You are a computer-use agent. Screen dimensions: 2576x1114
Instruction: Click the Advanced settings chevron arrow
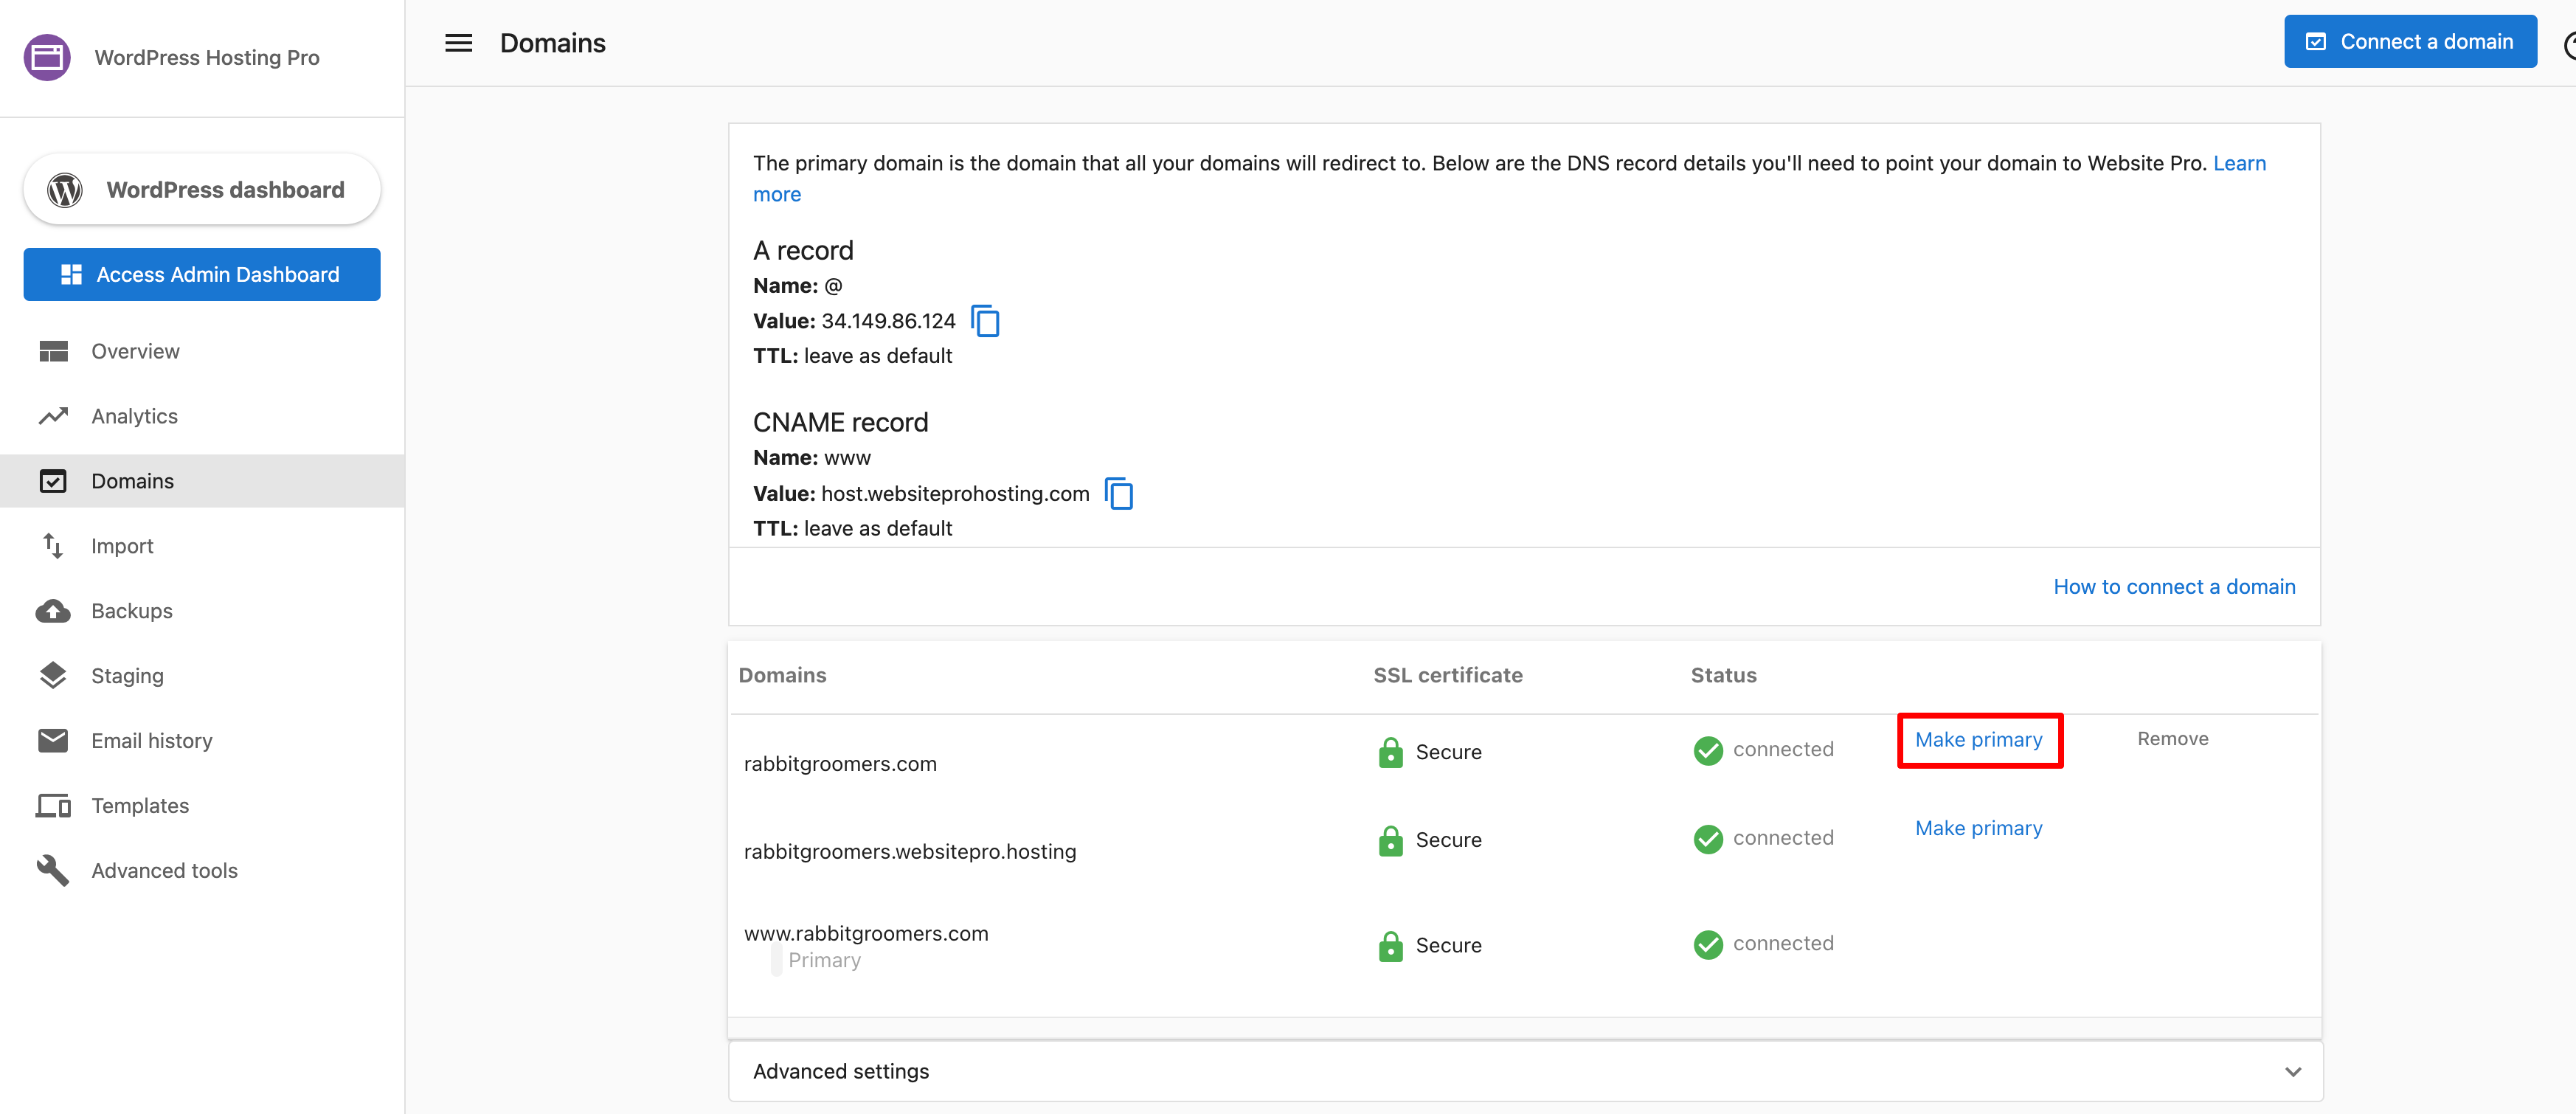point(2292,1071)
